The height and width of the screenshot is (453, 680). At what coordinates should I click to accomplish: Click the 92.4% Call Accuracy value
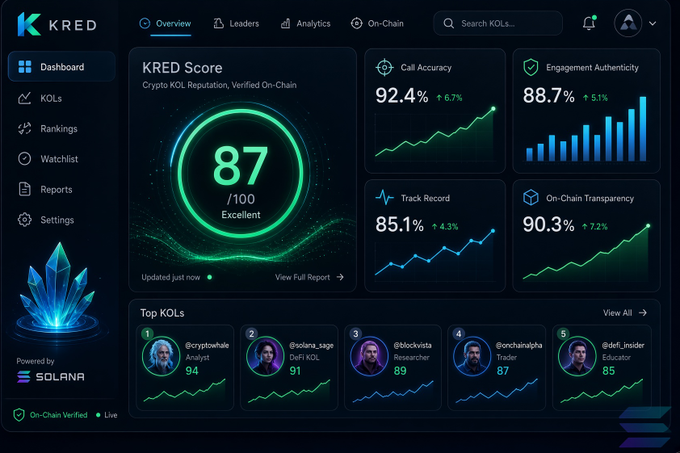(402, 96)
